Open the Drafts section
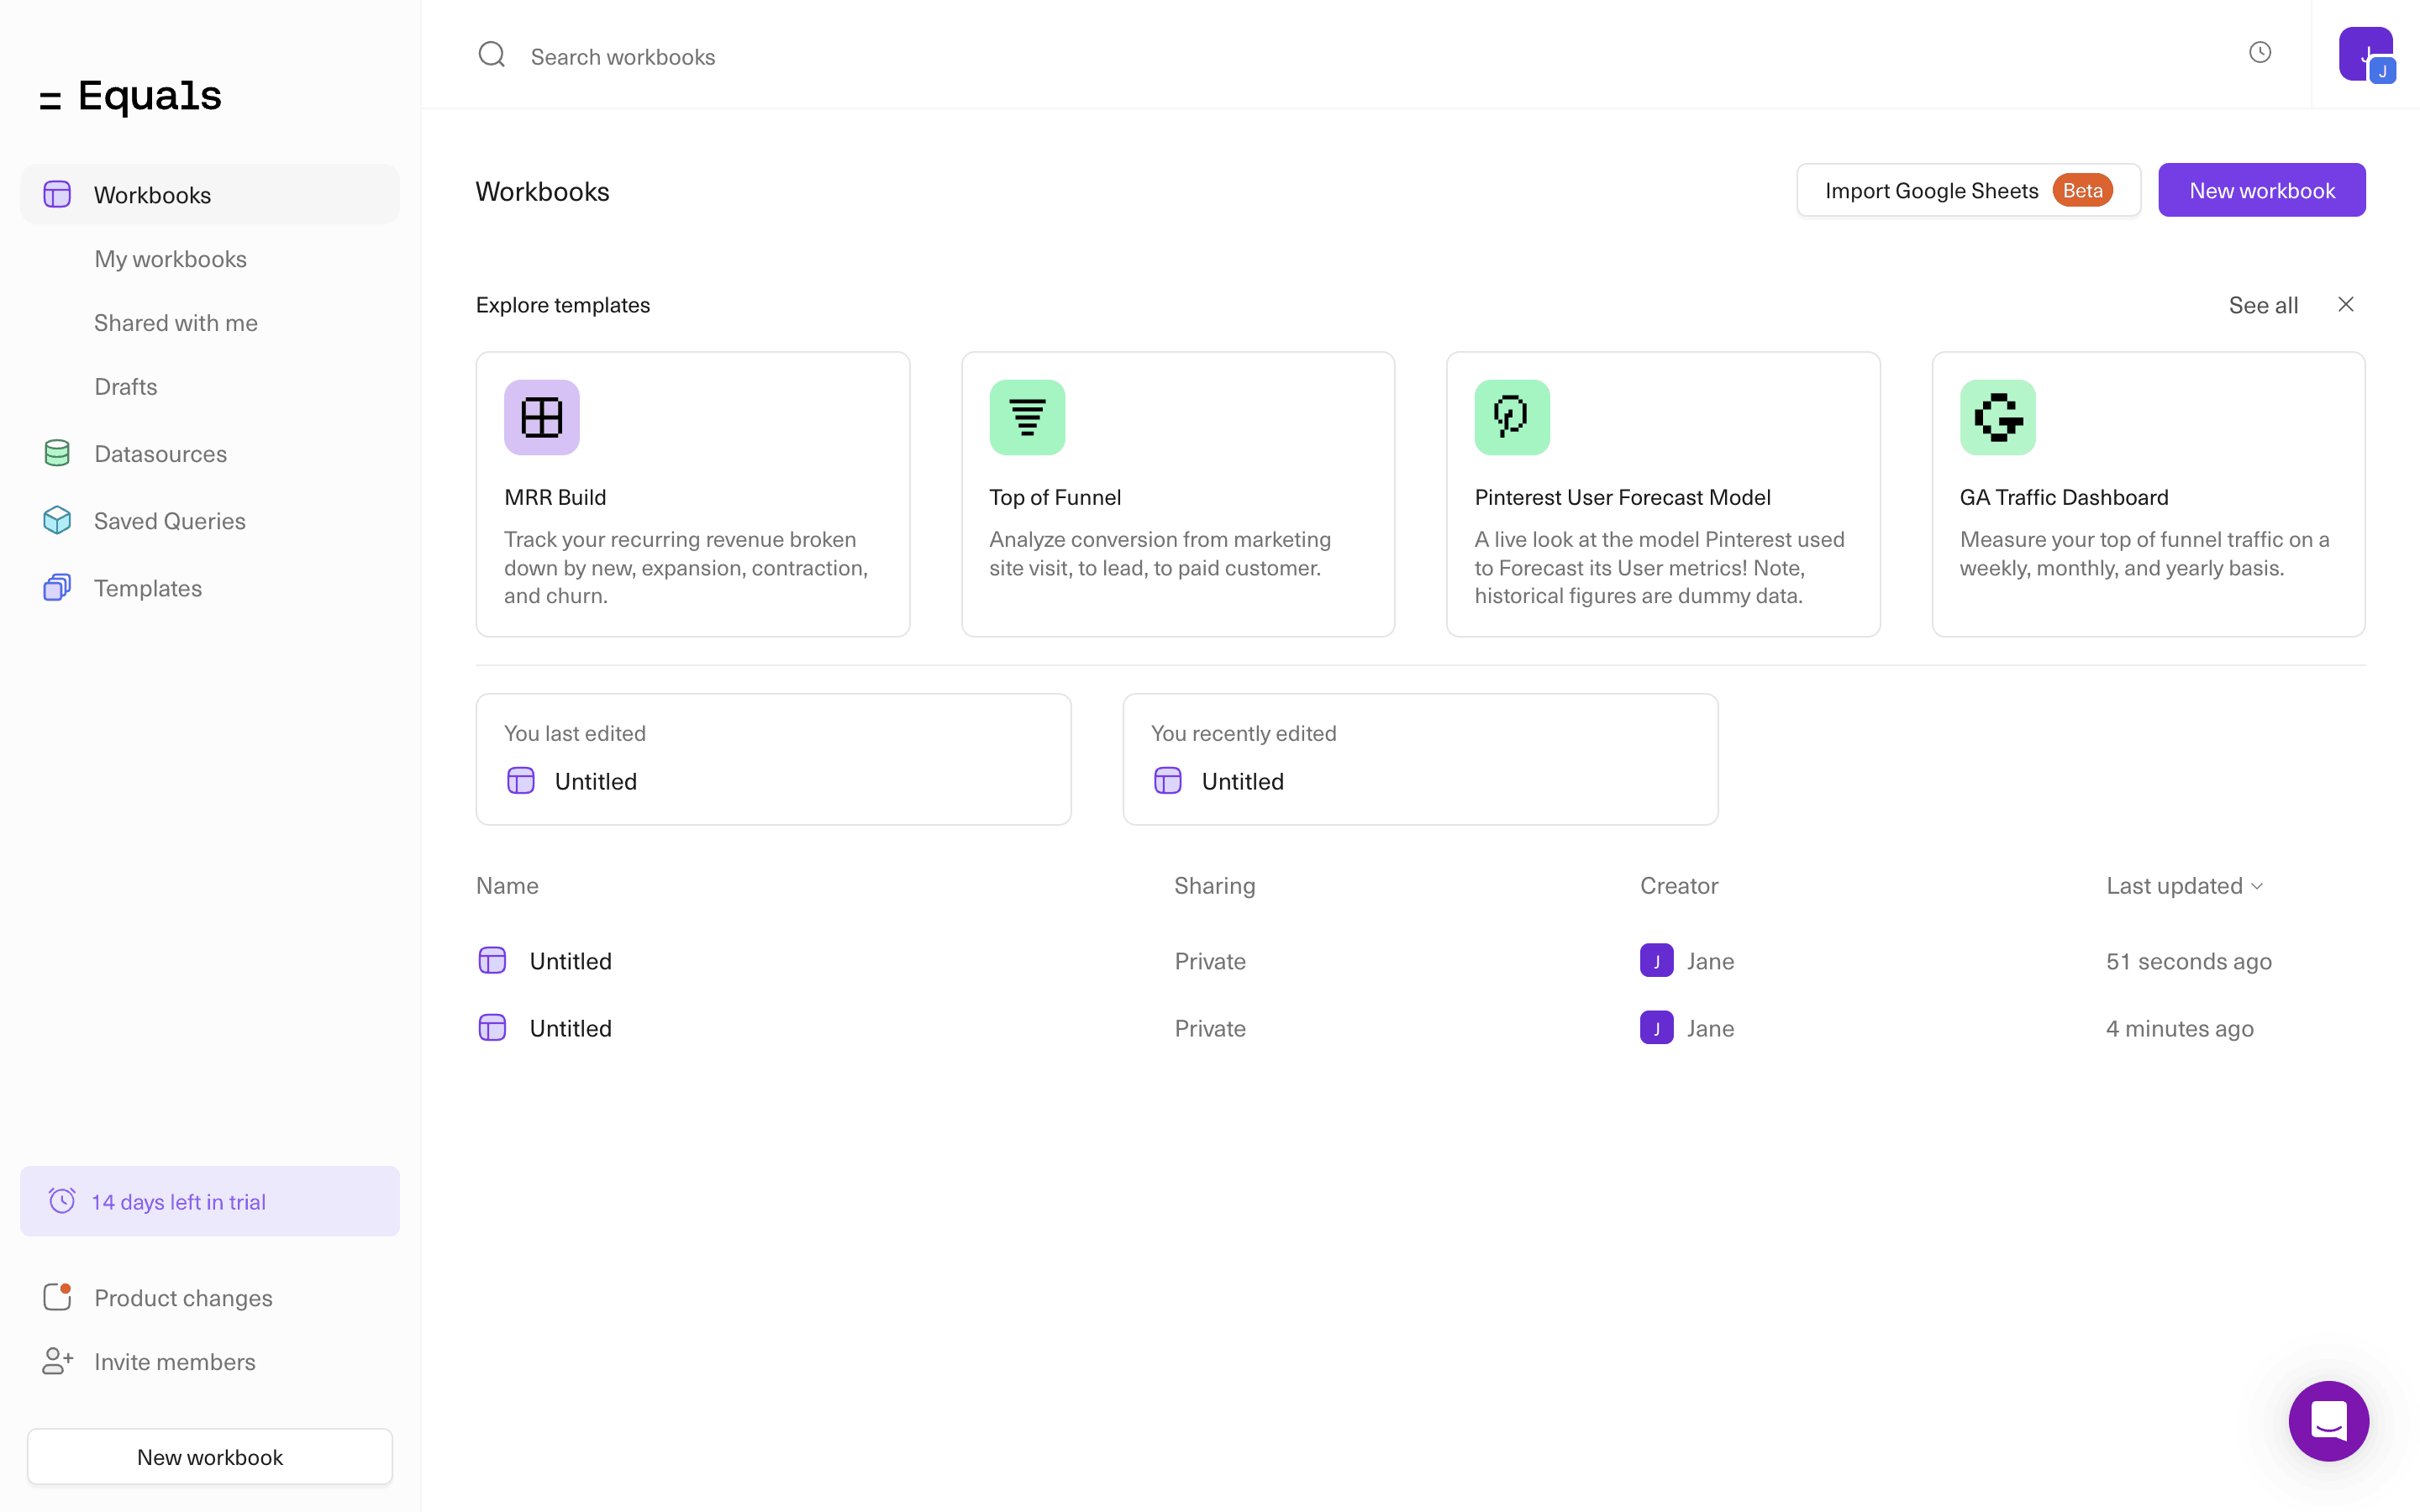The height and width of the screenshot is (1512, 2420). [x=125, y=386]
